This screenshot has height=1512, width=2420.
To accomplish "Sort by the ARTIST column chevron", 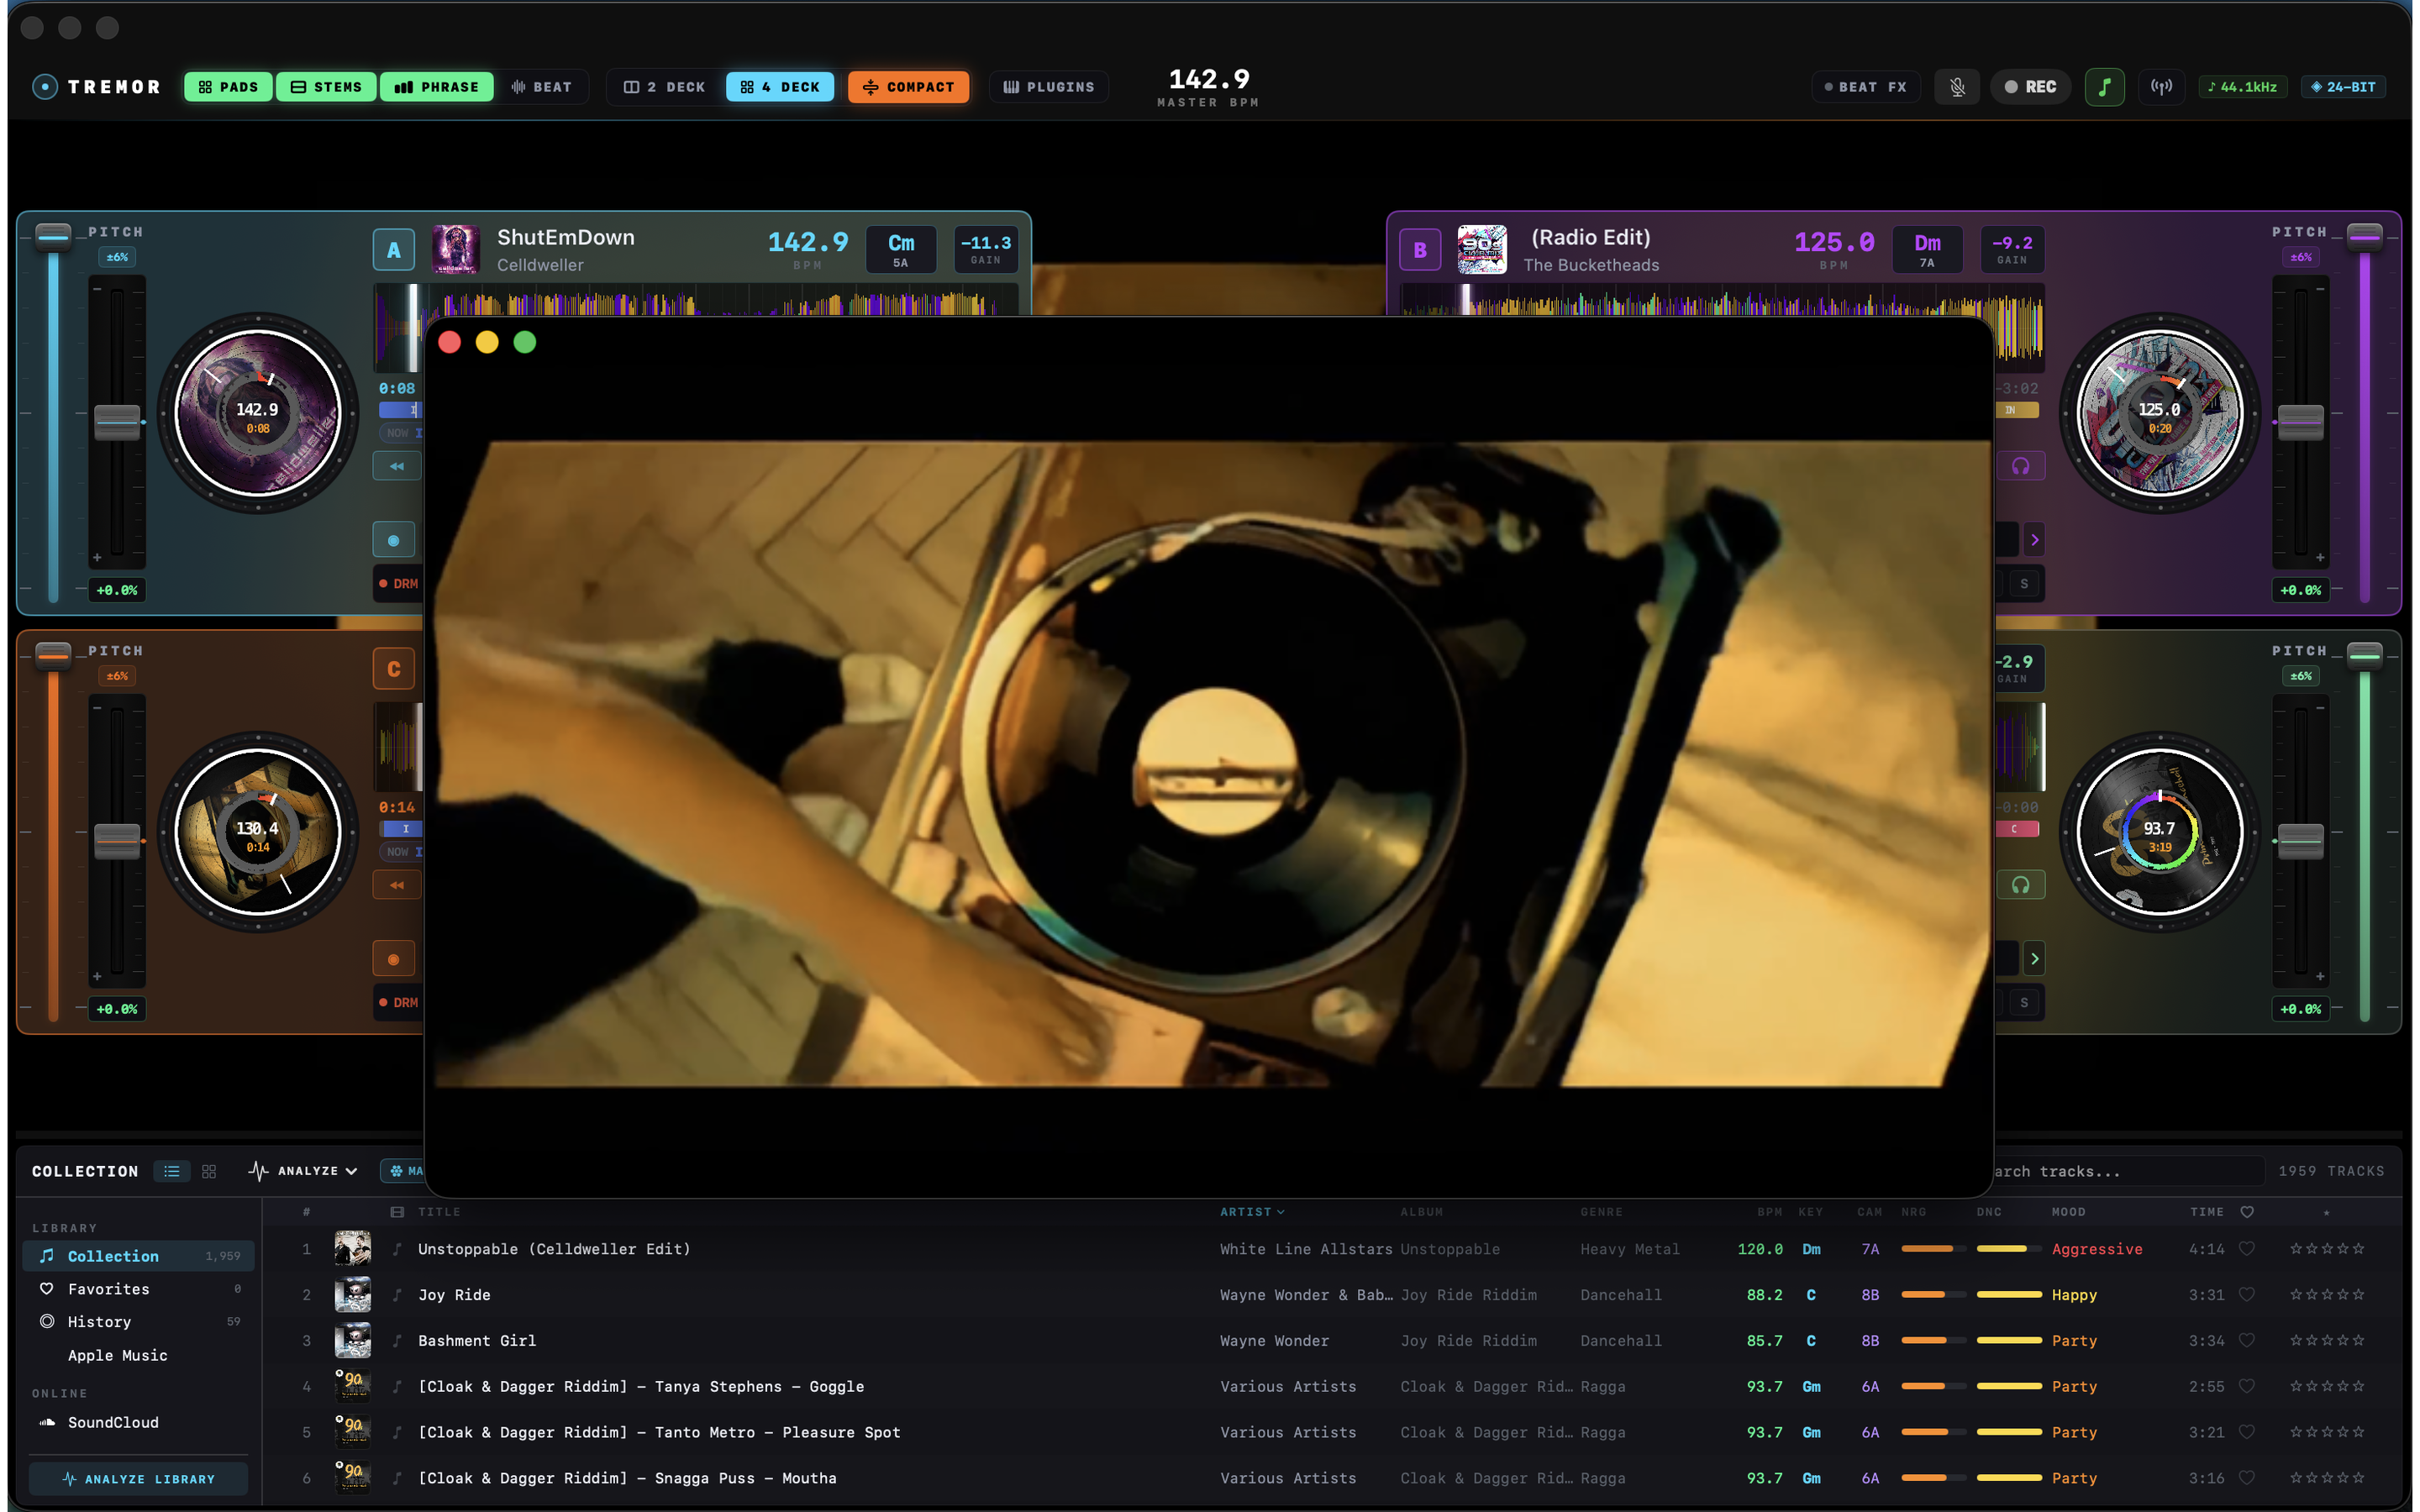I will [1281, 1212].
